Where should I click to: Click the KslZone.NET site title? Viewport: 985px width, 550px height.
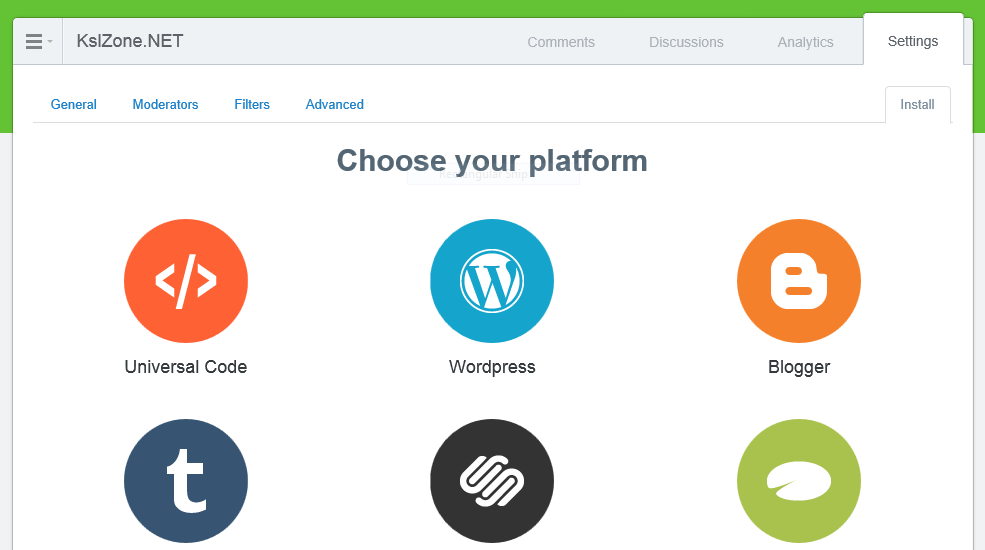pos(130,41)
